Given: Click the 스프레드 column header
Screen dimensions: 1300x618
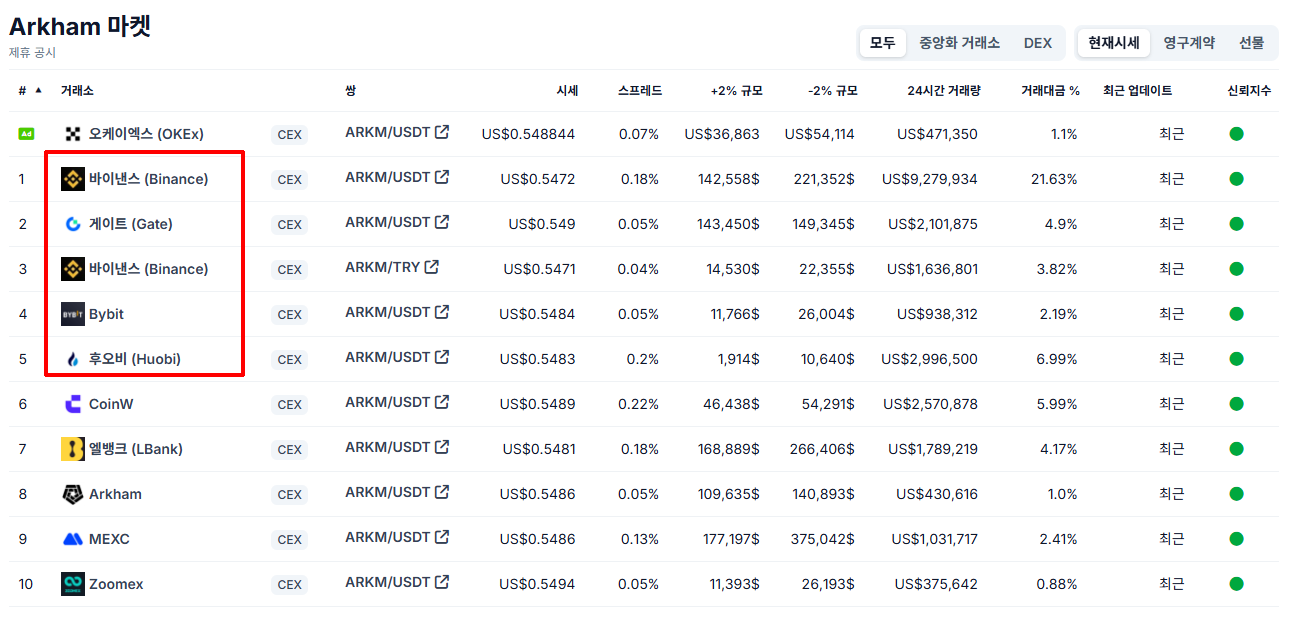Looking at the screenshot, I should click(x=640, y=90).
